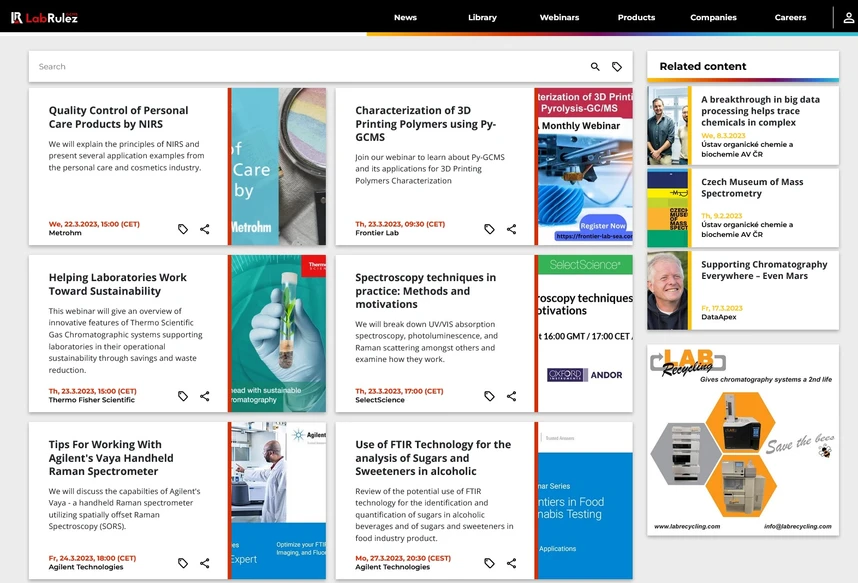Click the Metrohm company name
The width and height of the screenshot is (858, 583).
[x=65, y=233]
